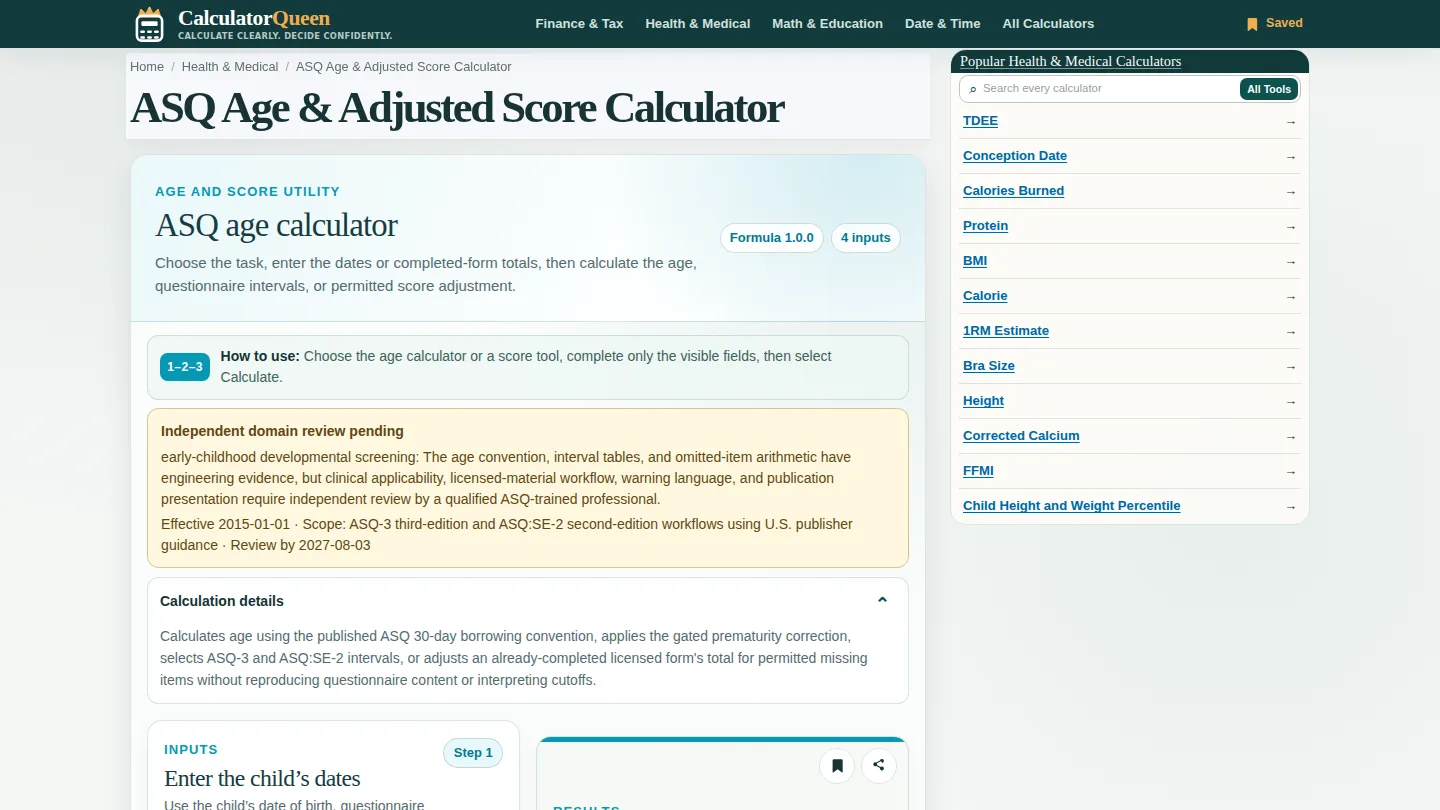The height and width of the screenshot is (810, 1440).
Task: Save calculator using results bookmark icon
Action: coord(837,766)
